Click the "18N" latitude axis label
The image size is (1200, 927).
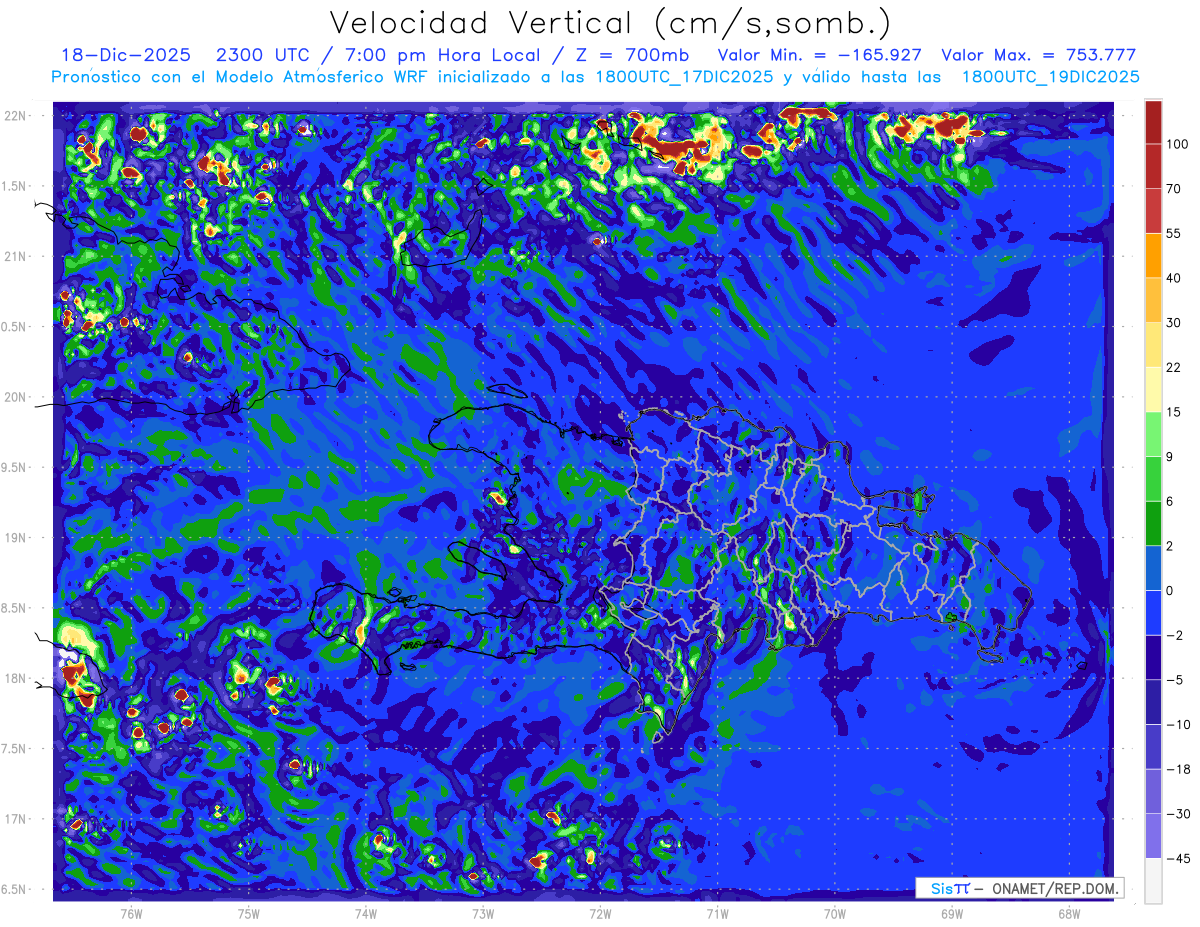coord(16,678)
